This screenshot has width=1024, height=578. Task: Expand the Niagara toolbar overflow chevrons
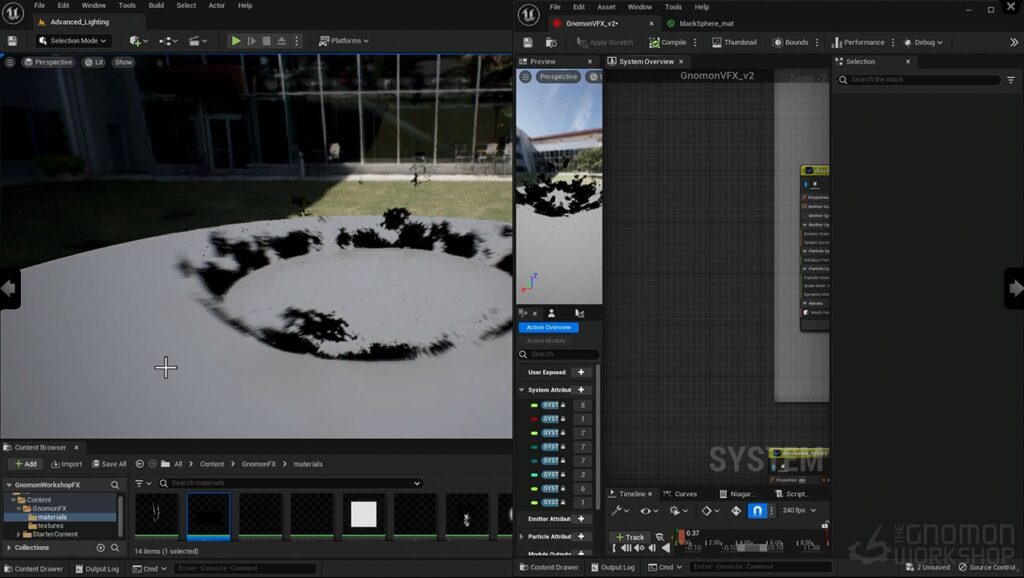click(x=1014, y=42)
